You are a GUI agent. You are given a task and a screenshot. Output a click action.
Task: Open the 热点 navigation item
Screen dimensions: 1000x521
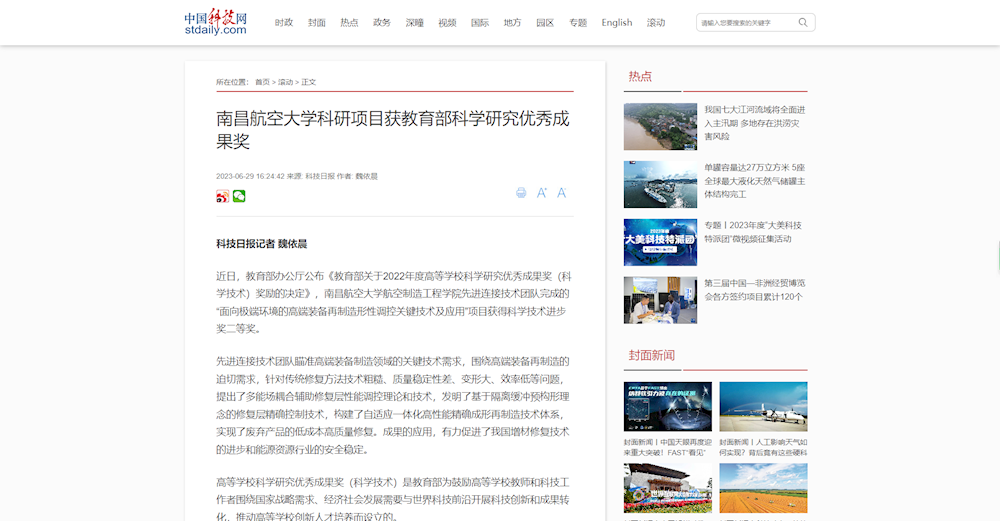click(x=349, y=22)
